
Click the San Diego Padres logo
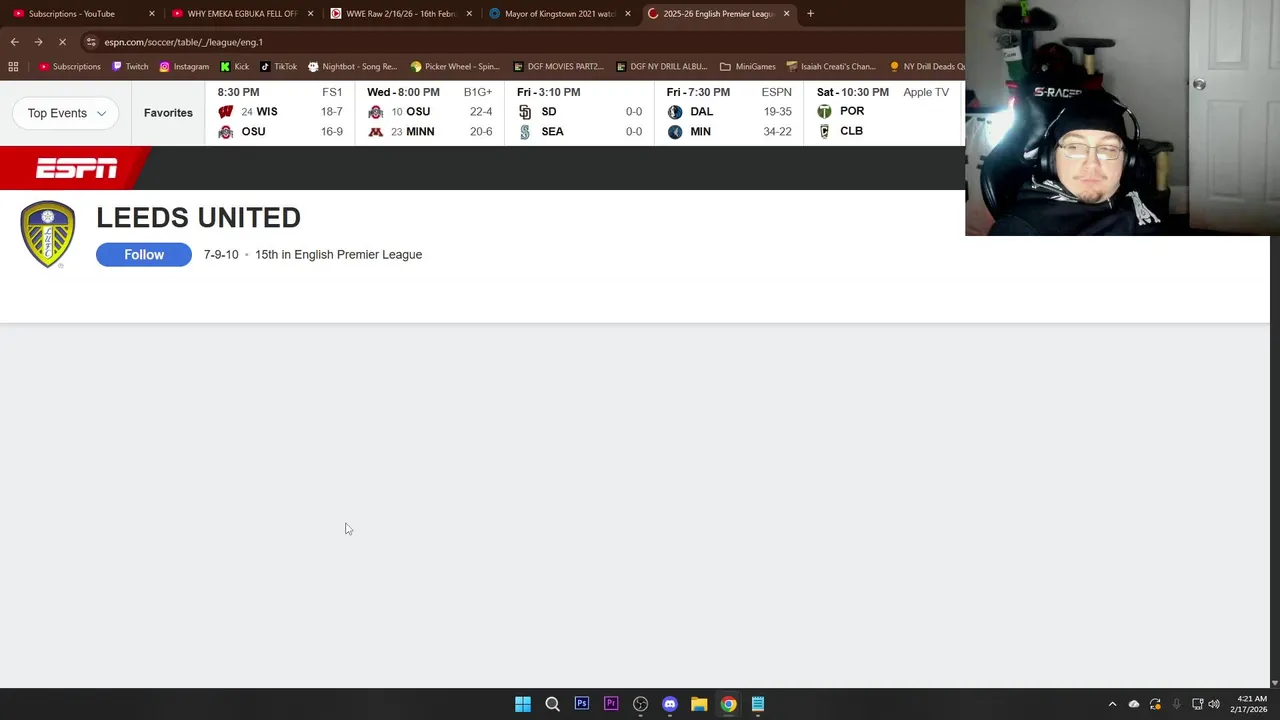(x=525, y=112)
